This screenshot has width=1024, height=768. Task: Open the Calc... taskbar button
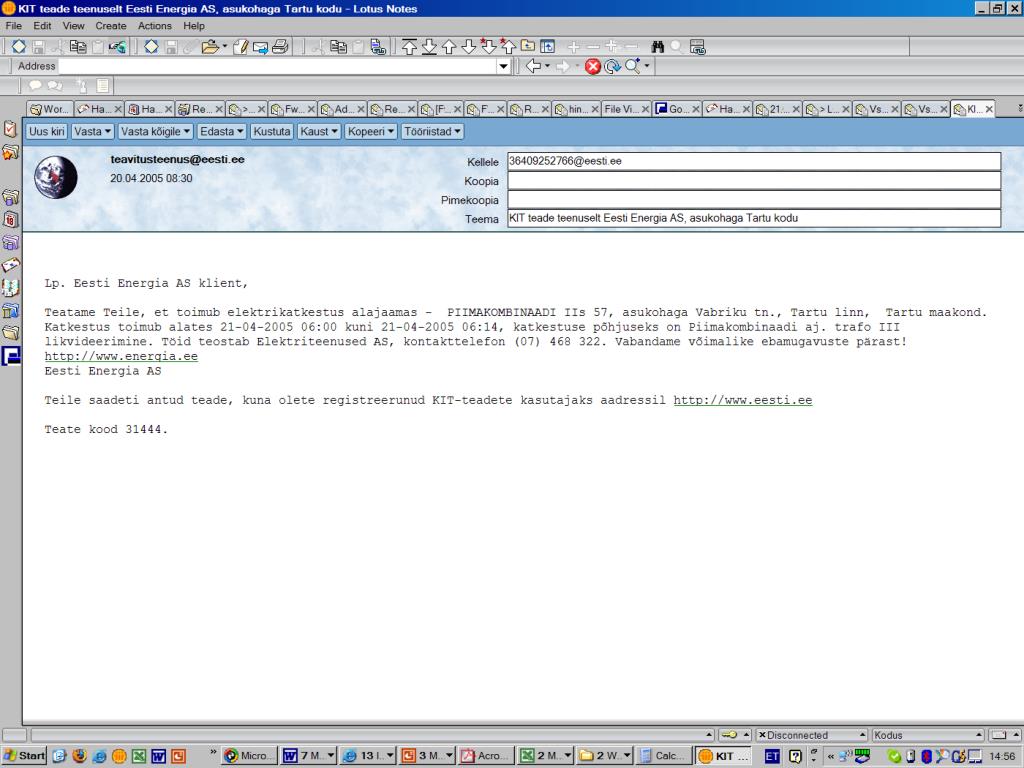(x=664, y=756)
